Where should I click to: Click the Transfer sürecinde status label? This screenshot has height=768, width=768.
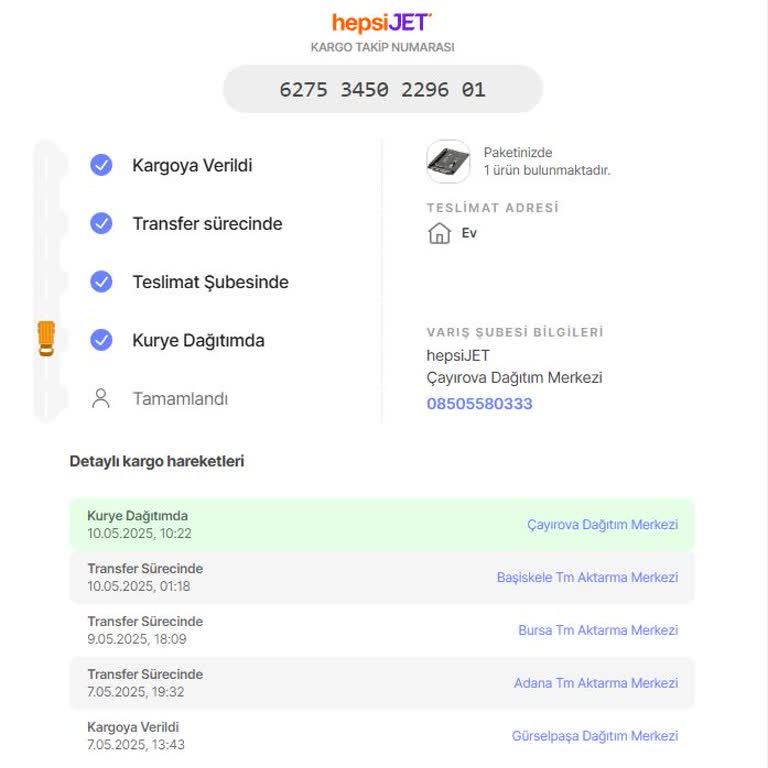point(208,224)
